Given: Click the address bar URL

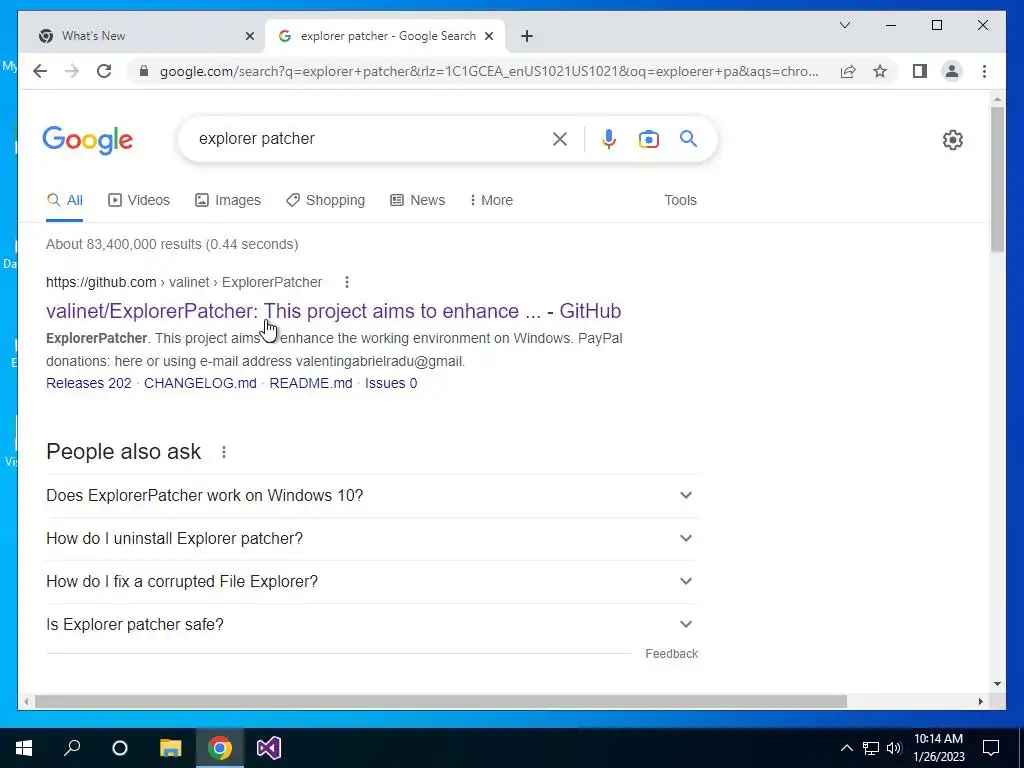Looking at the screenshot, I should pos(488,71).
